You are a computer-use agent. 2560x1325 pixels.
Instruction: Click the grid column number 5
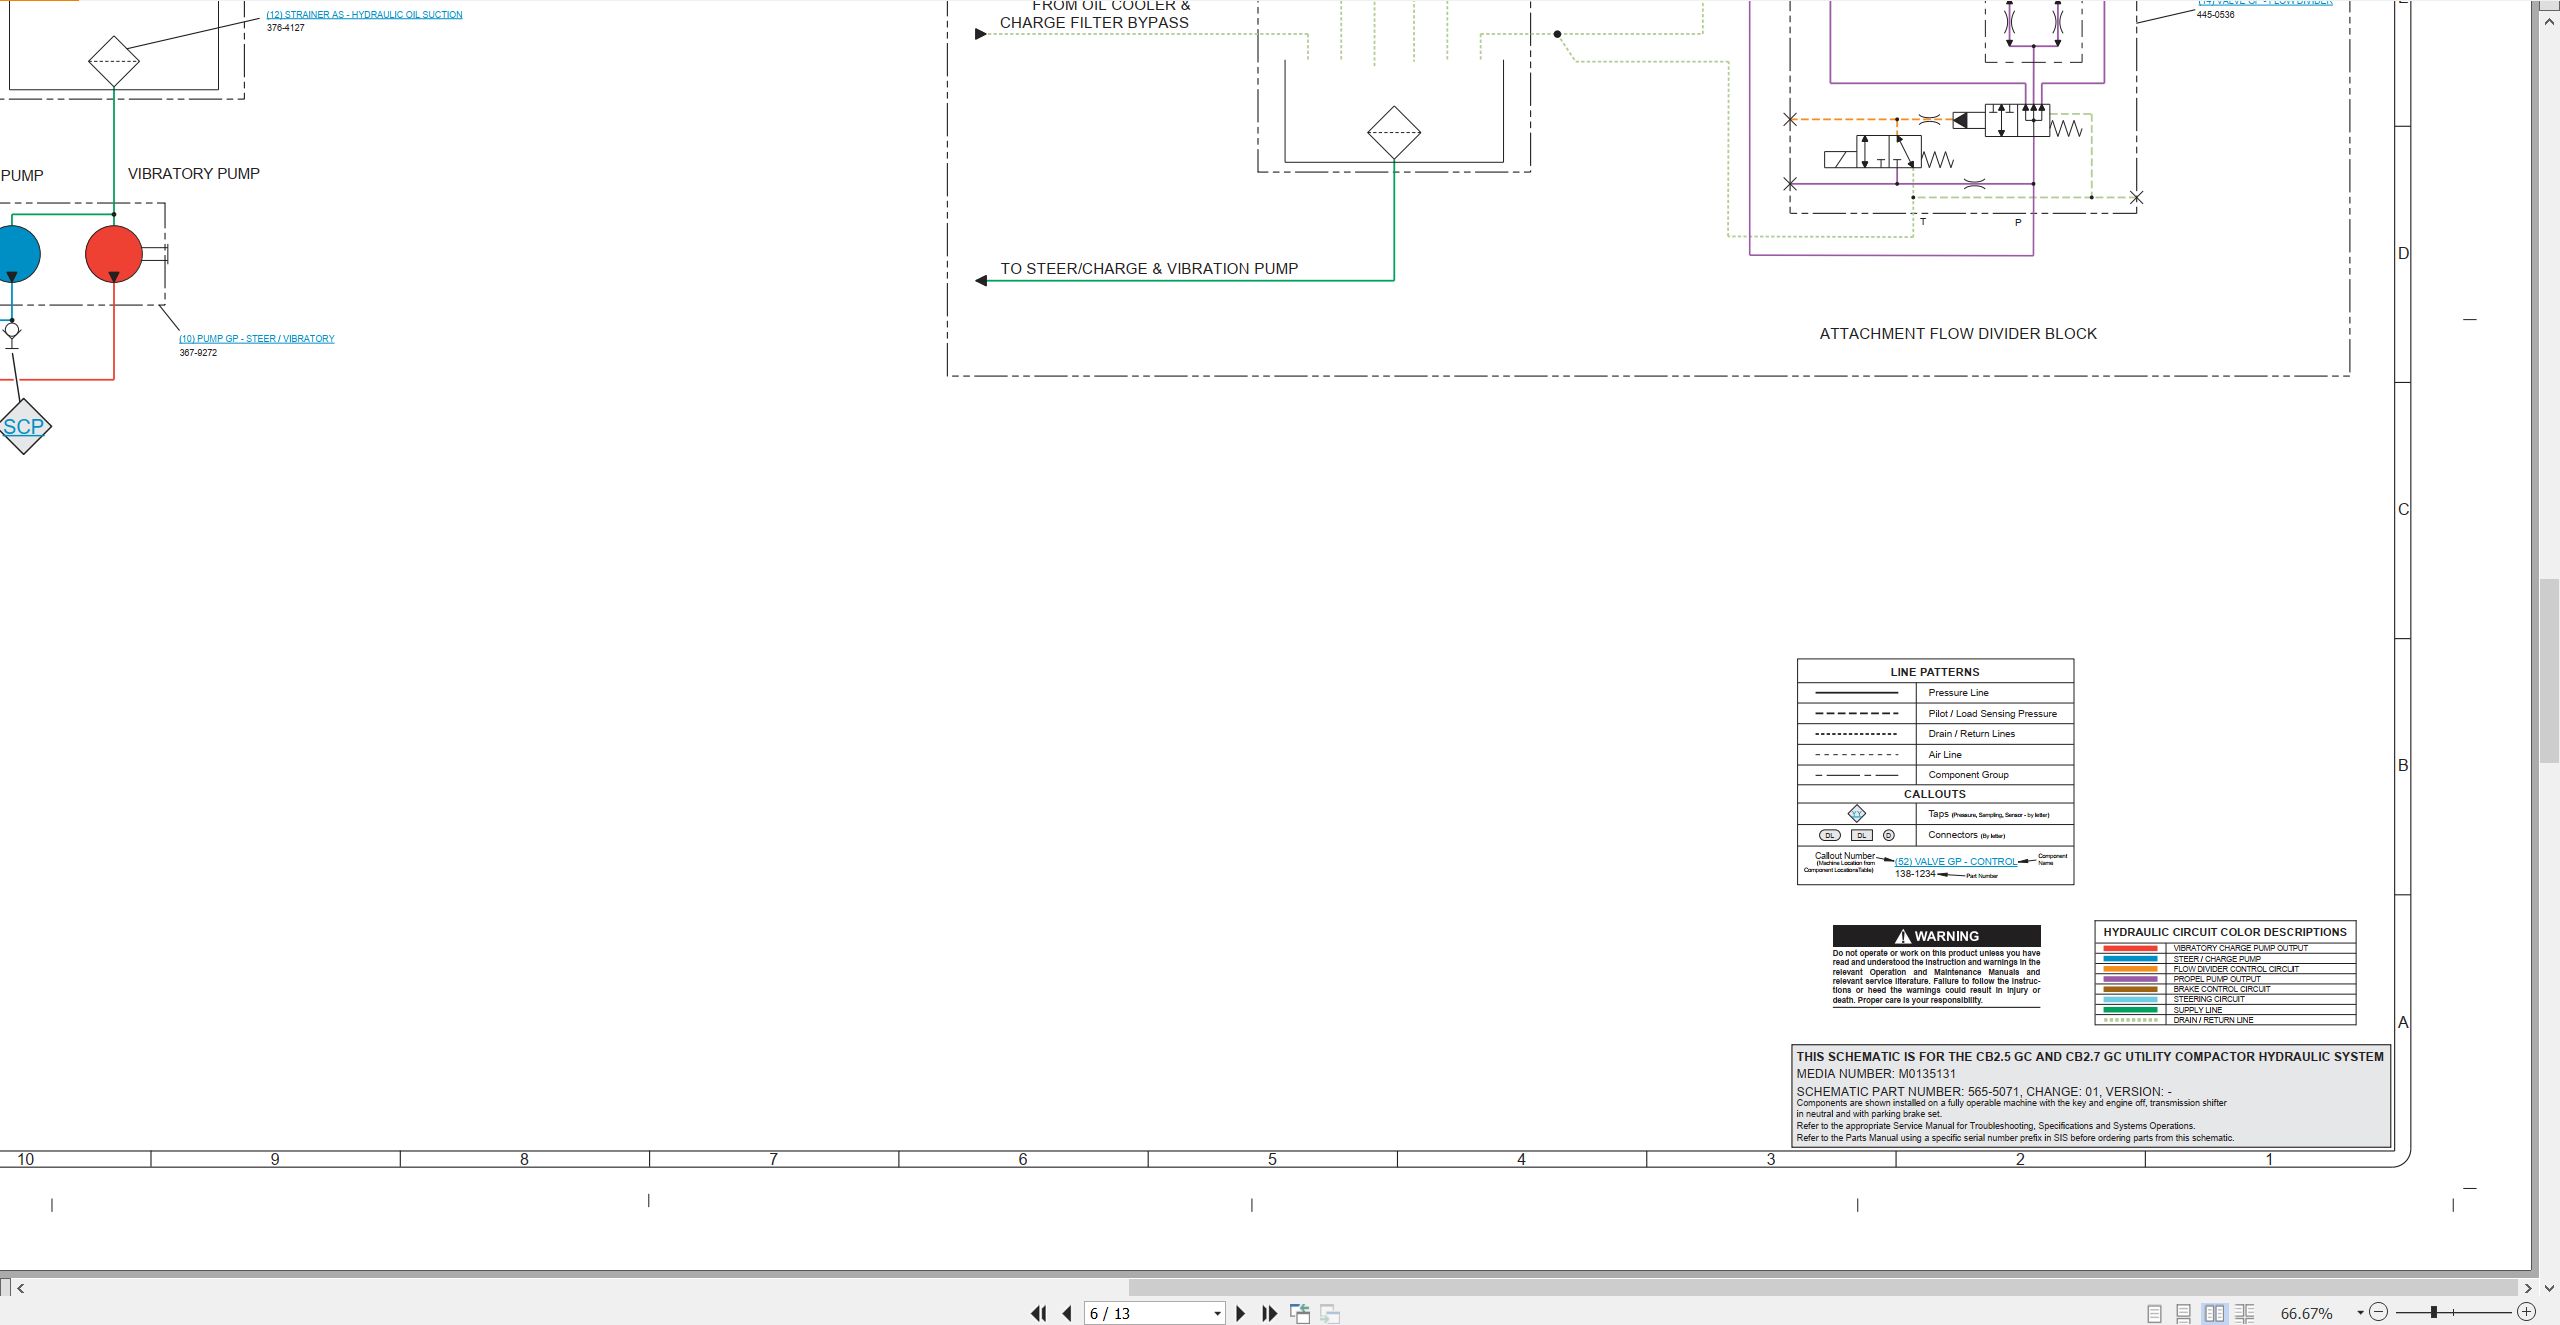click(x=1272, y=1160)
